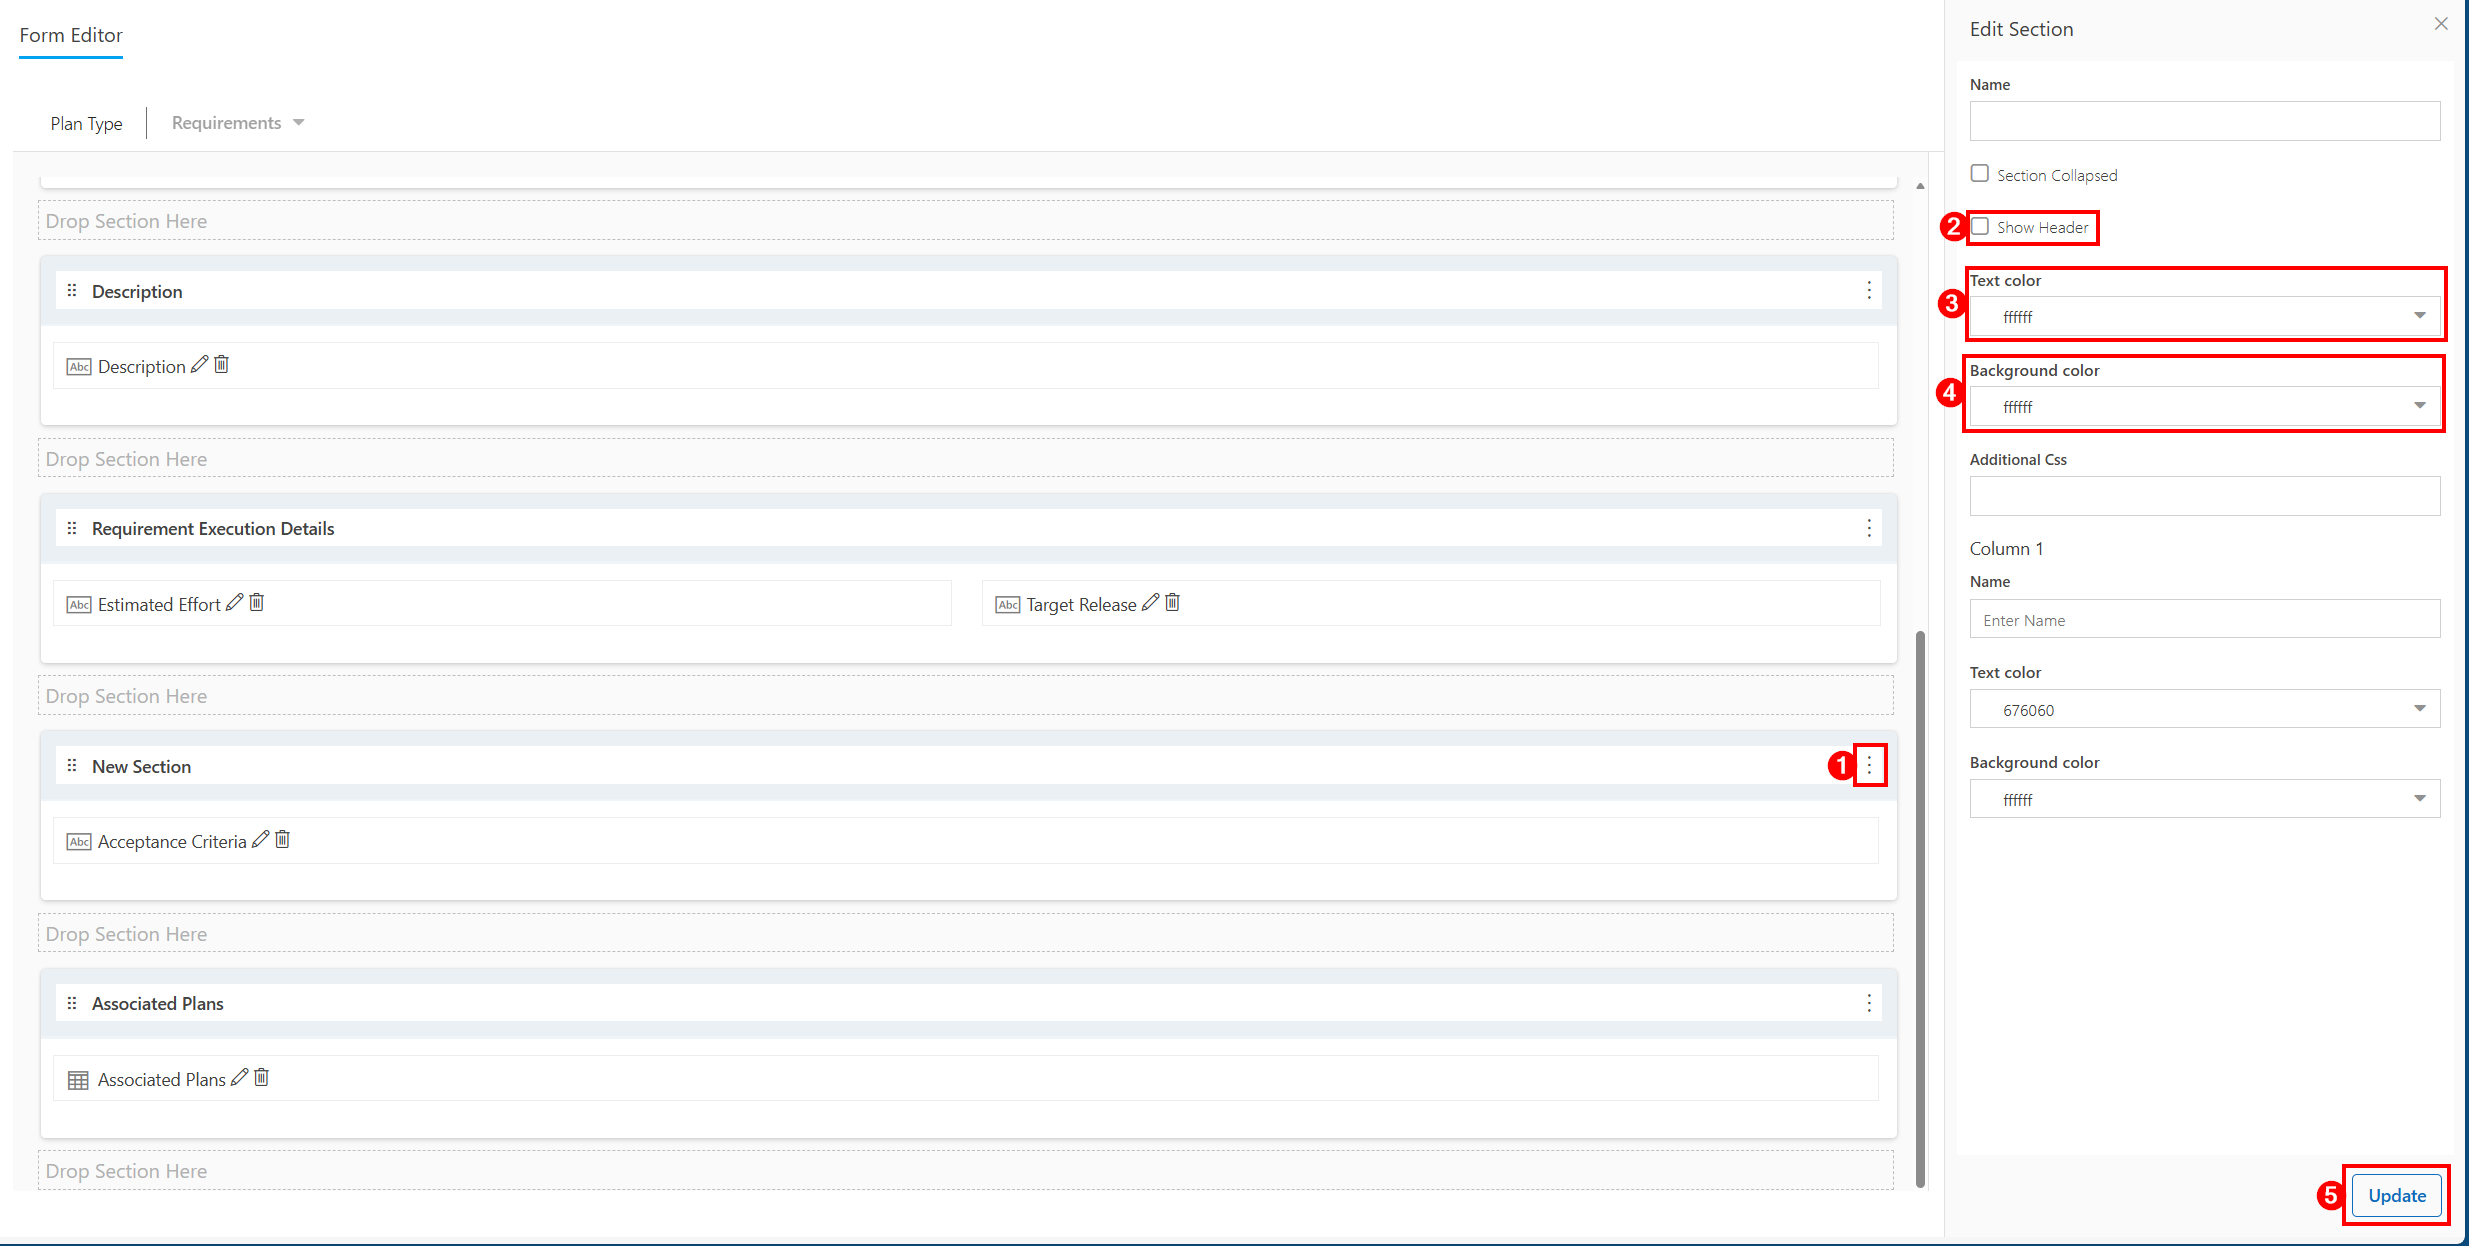Click the scroll up arrow of form editor
This screenshot has height=1246, width=2469.
click(1920, 186)
